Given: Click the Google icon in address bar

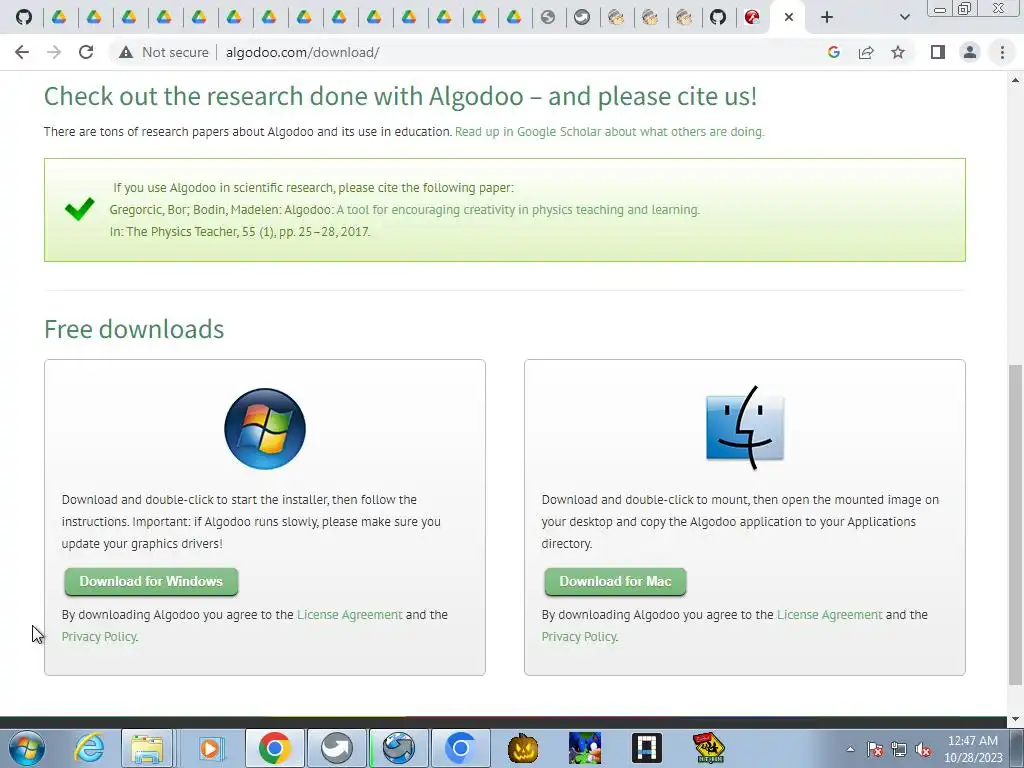Looking at the screenshot, I should (x=833, y=52).
